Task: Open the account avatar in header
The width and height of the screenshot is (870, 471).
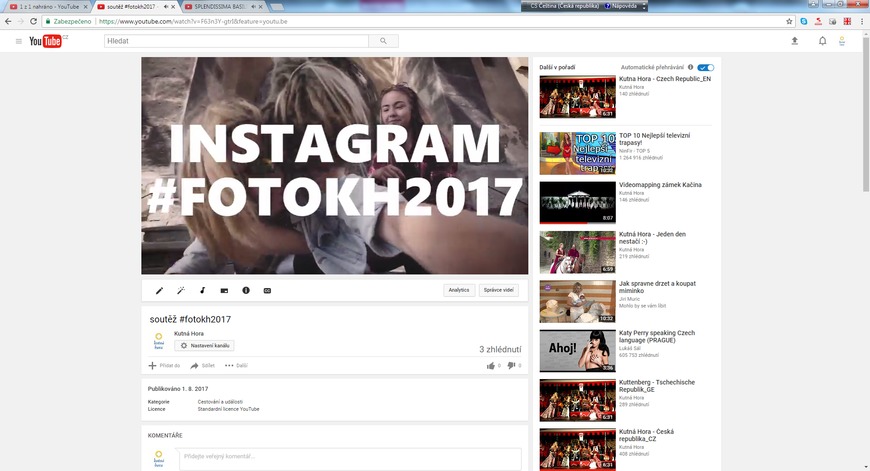Action: [842, 41]
